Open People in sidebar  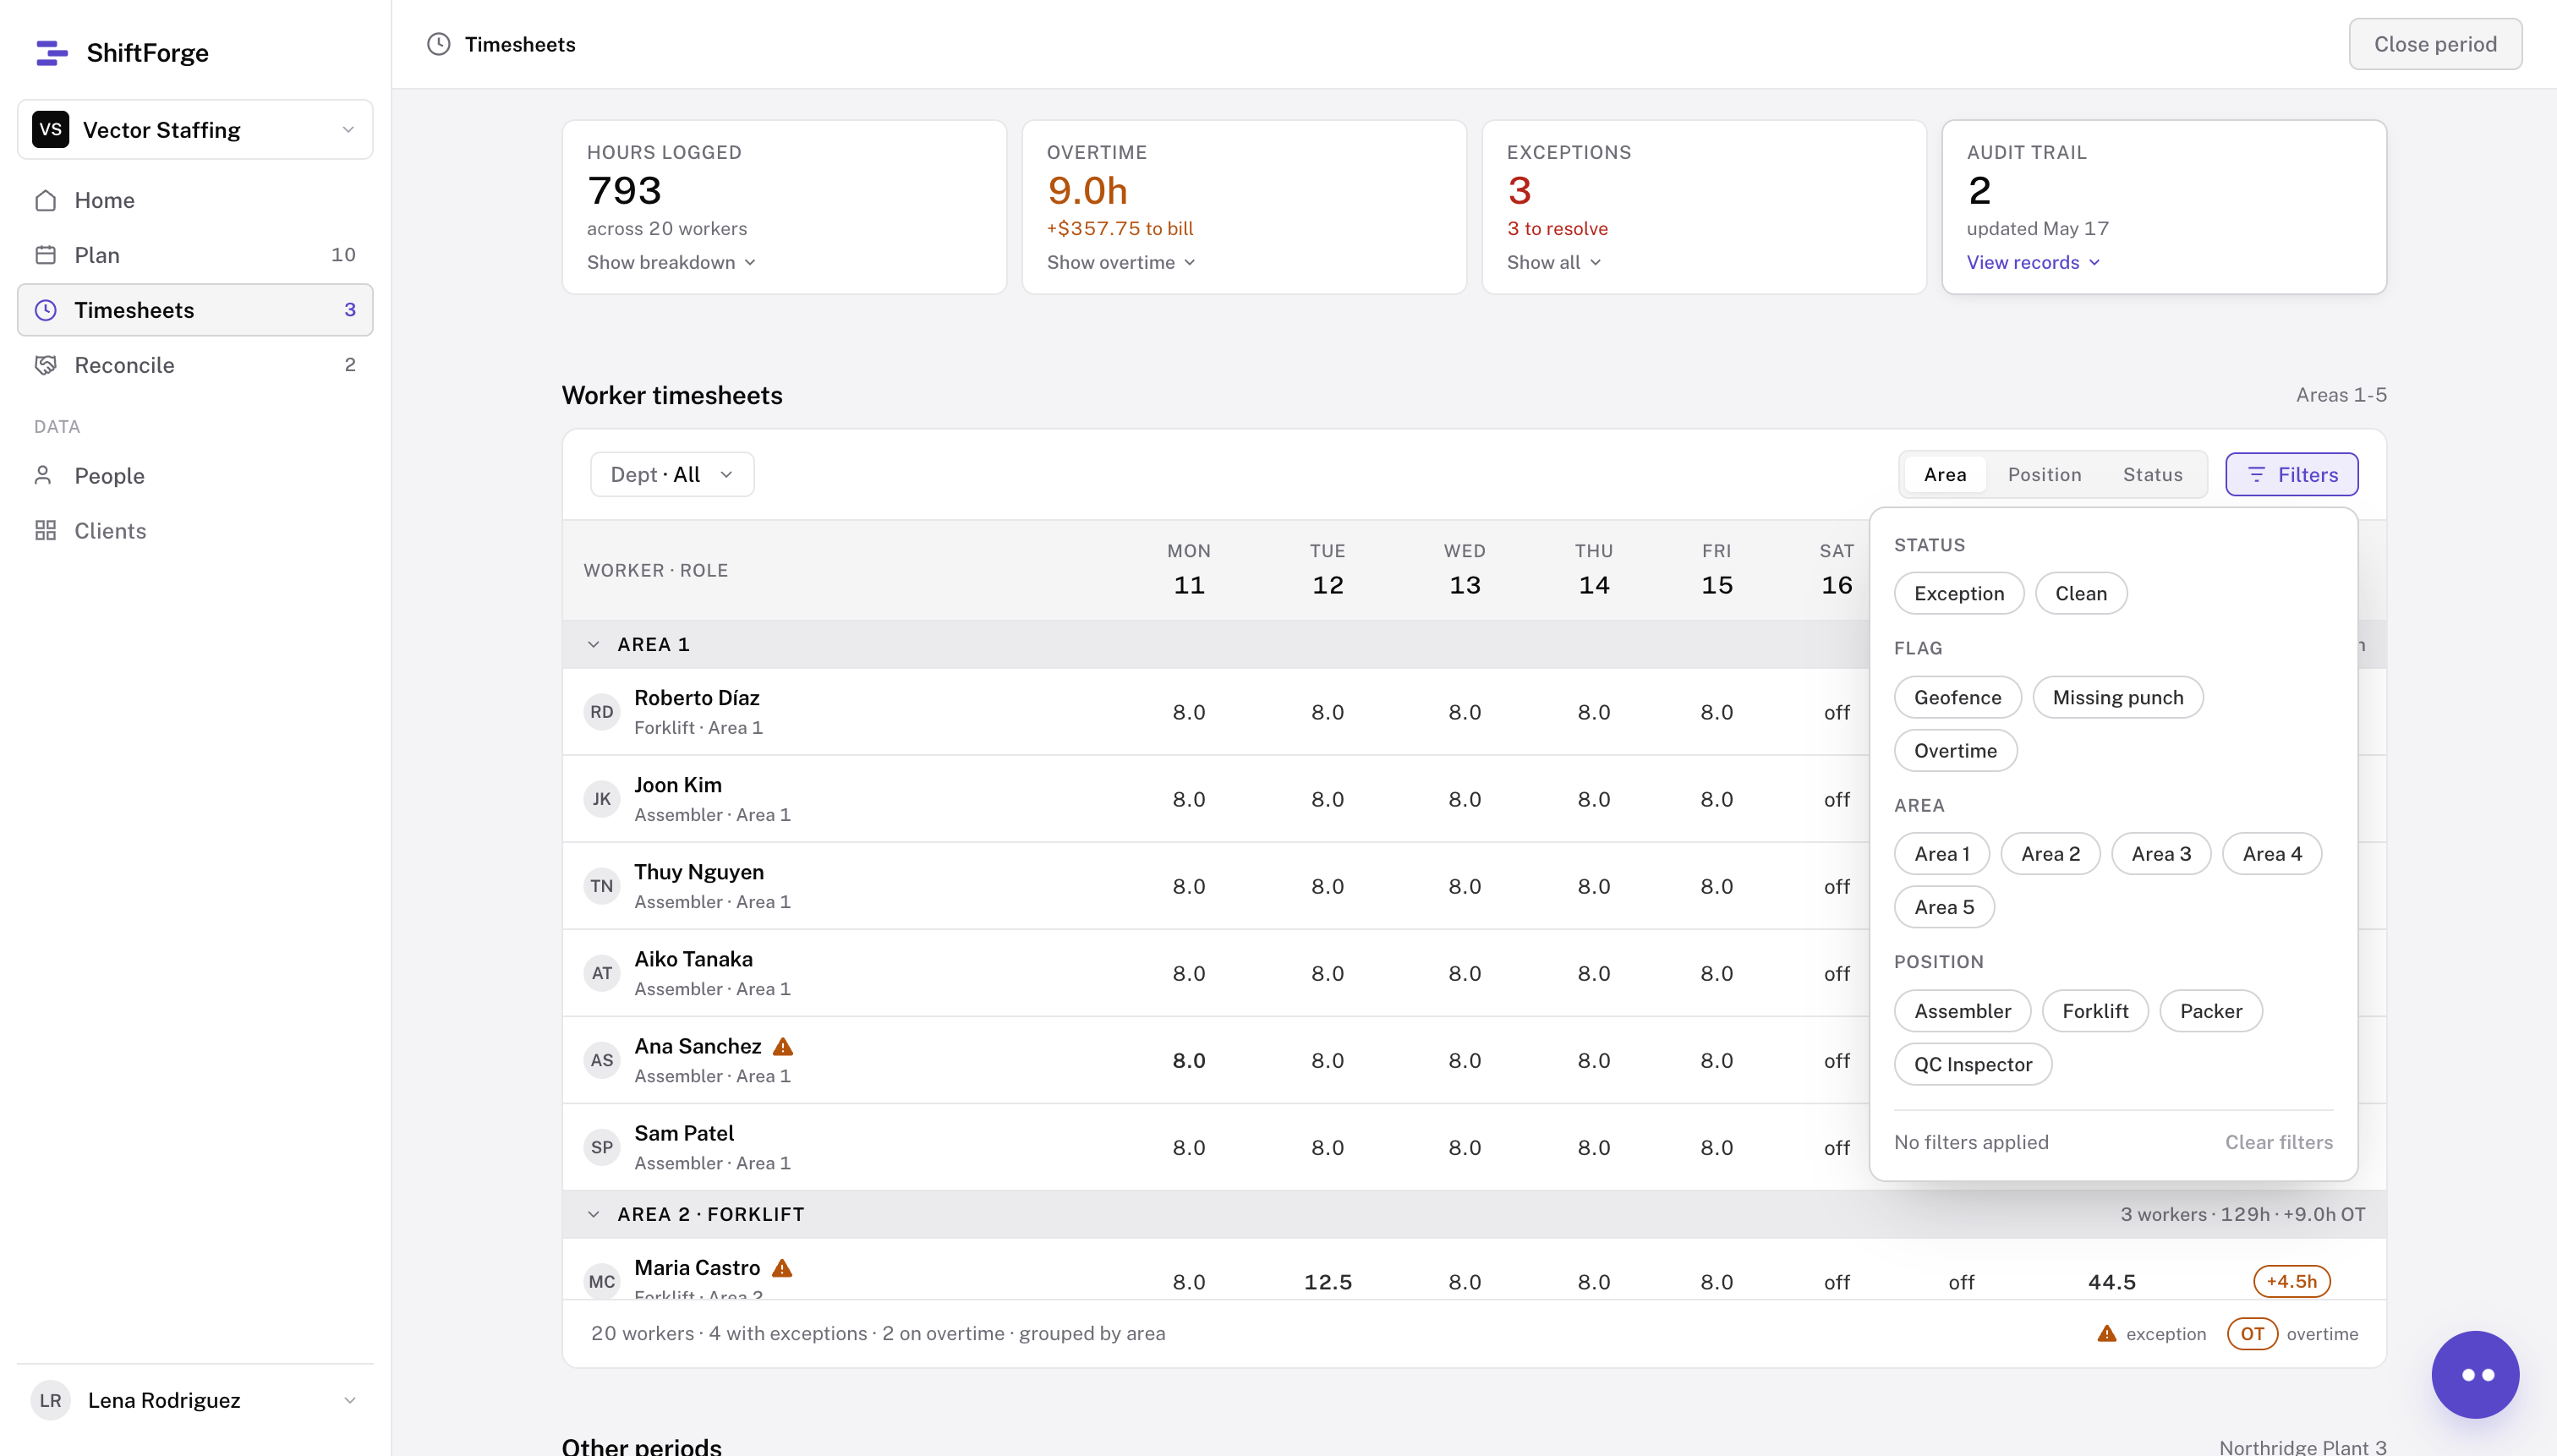click(195, 475)
